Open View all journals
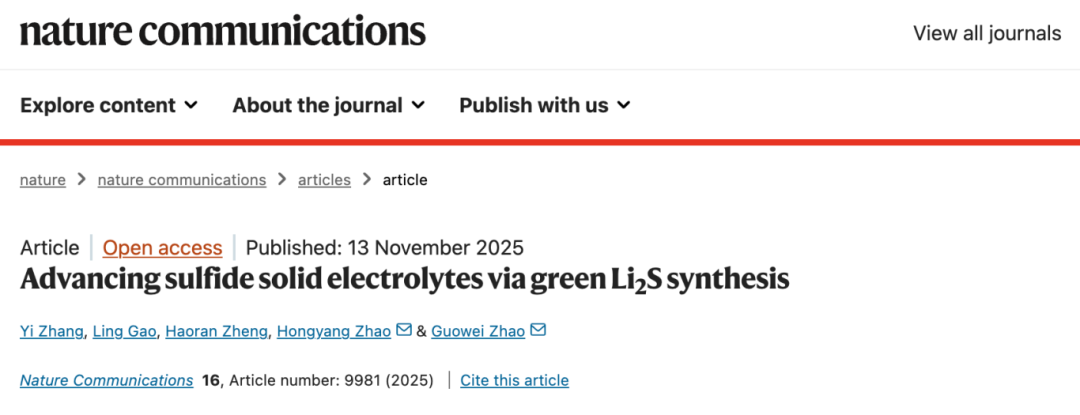 coord(986,33)
